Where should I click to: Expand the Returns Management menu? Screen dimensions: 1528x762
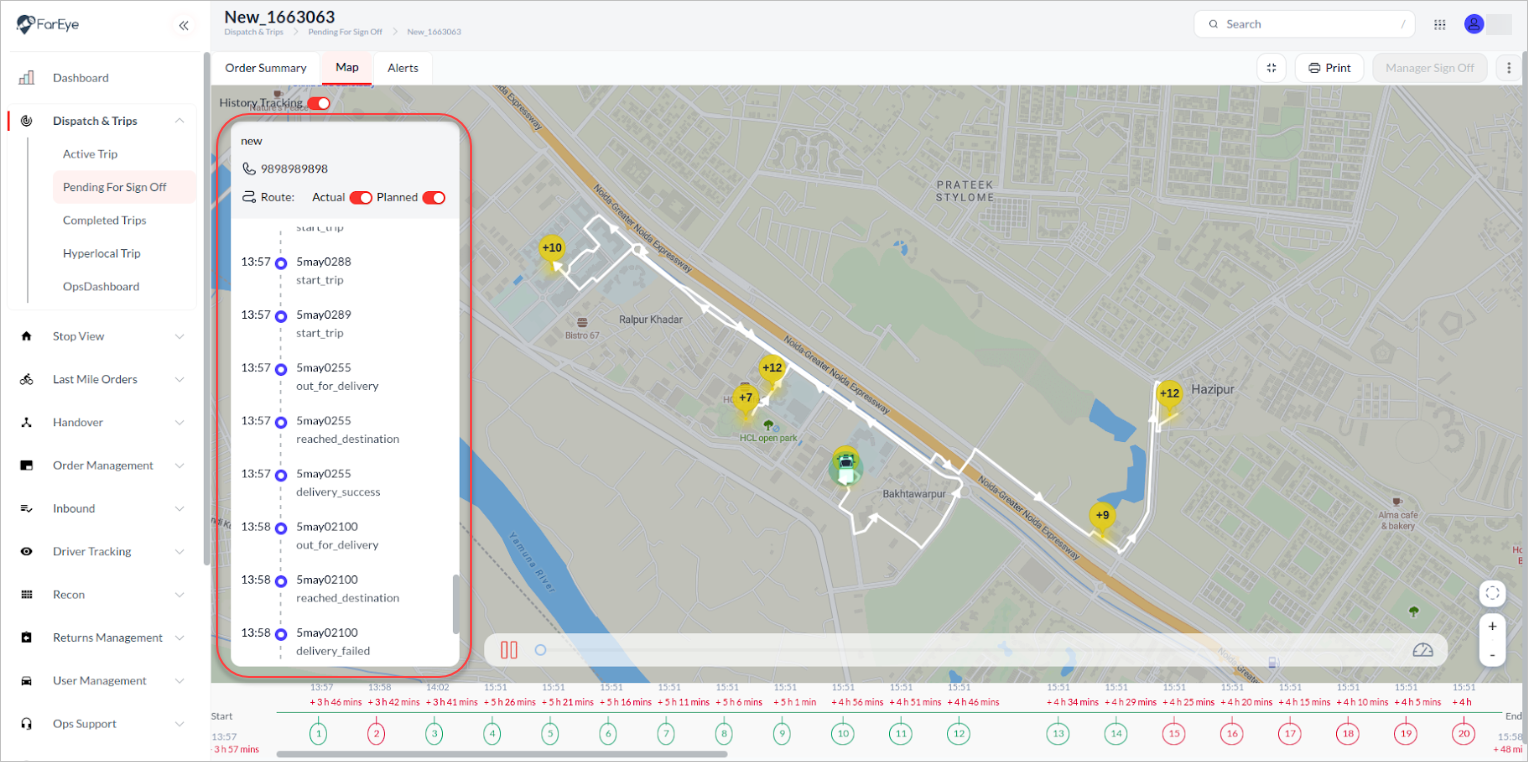[x=180, y=637]
